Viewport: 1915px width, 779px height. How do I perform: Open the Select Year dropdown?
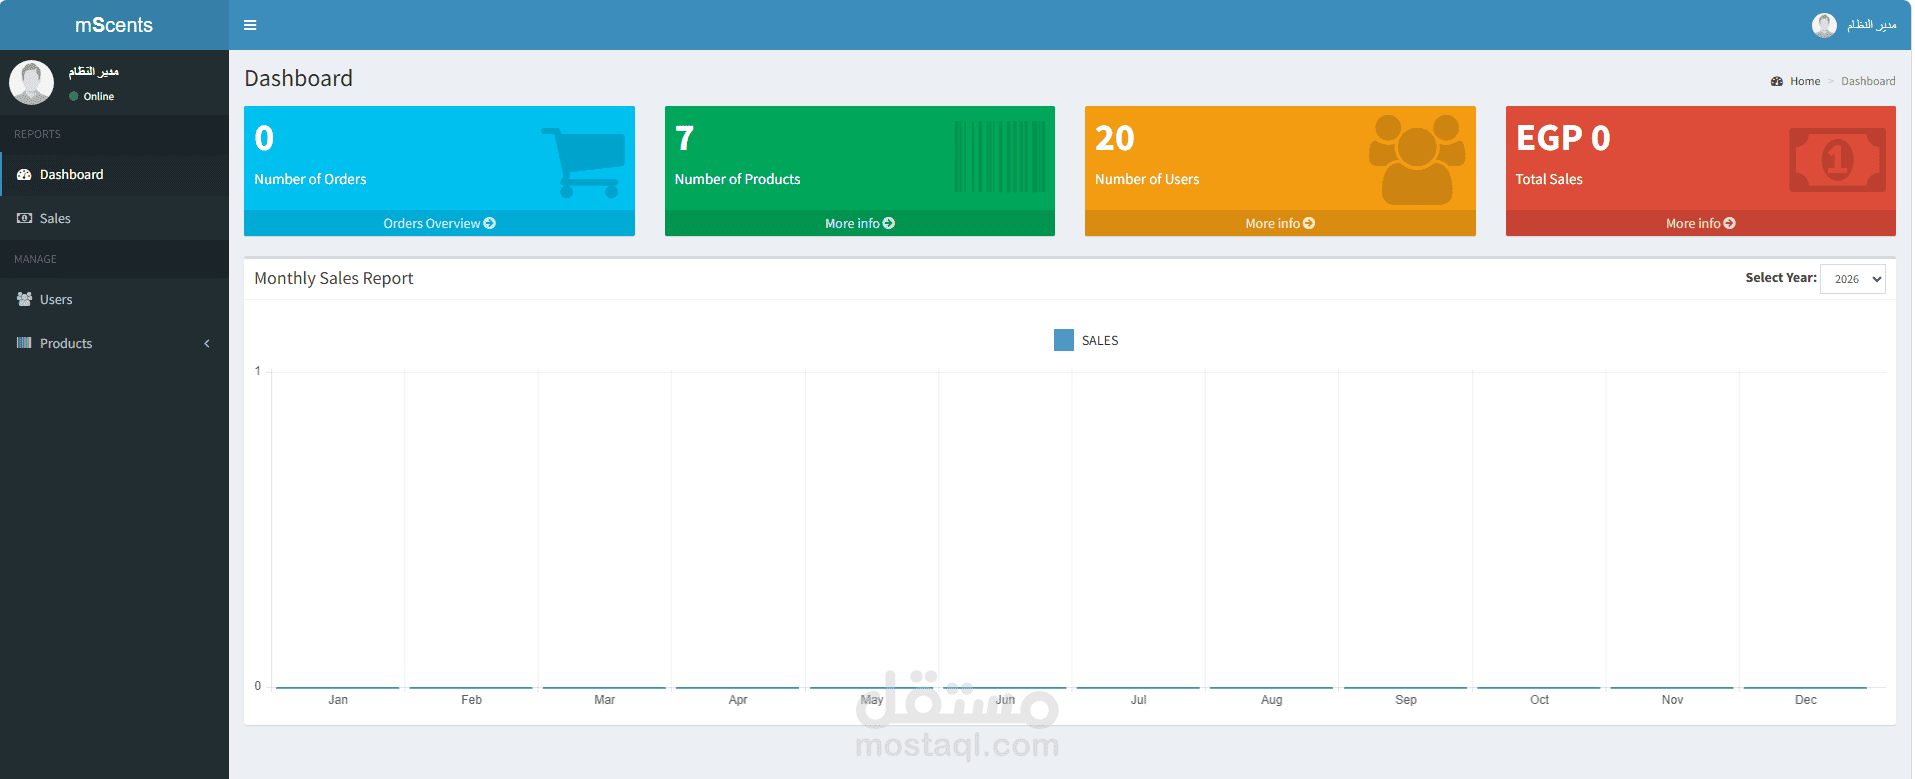[x=1853, y=279]
